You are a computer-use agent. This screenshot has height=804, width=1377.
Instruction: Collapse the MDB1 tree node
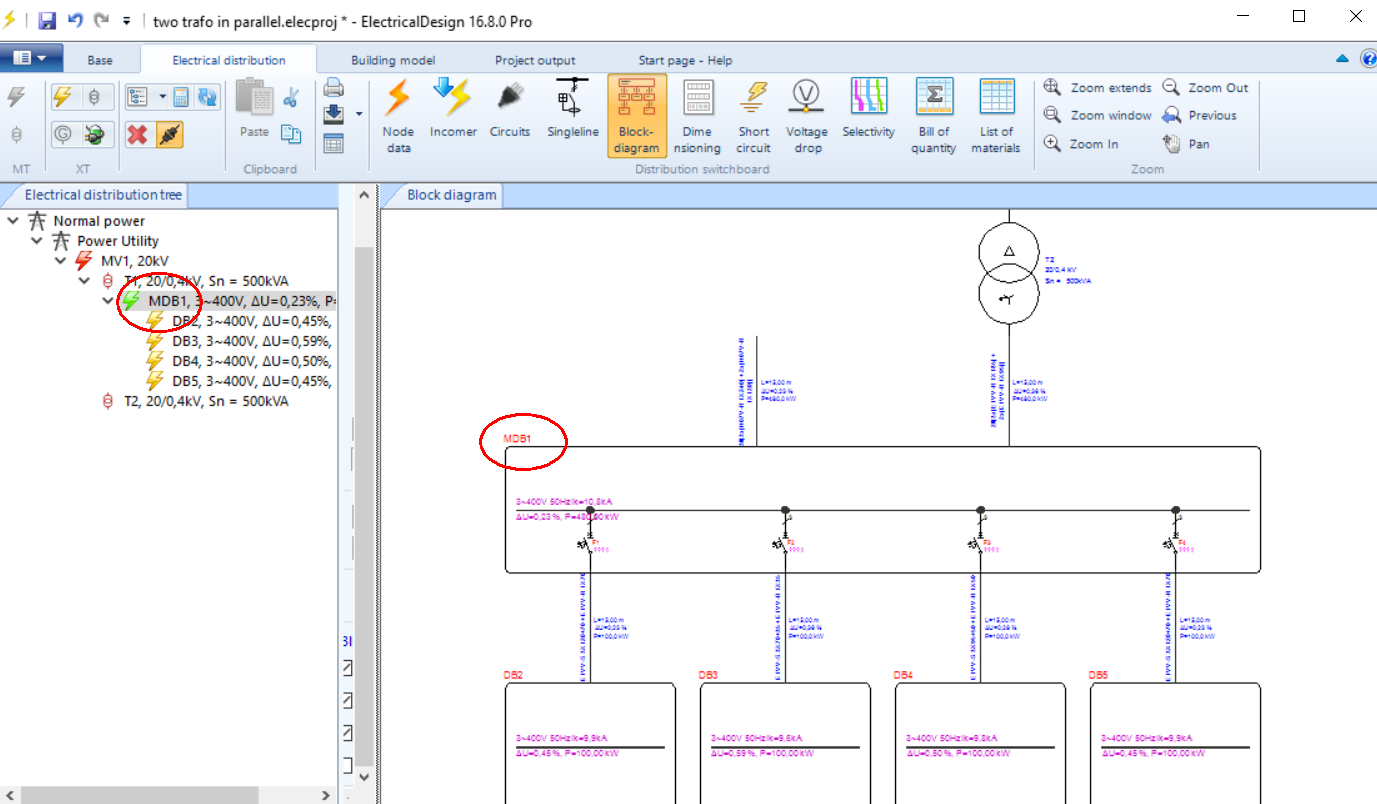pos(108,301)
